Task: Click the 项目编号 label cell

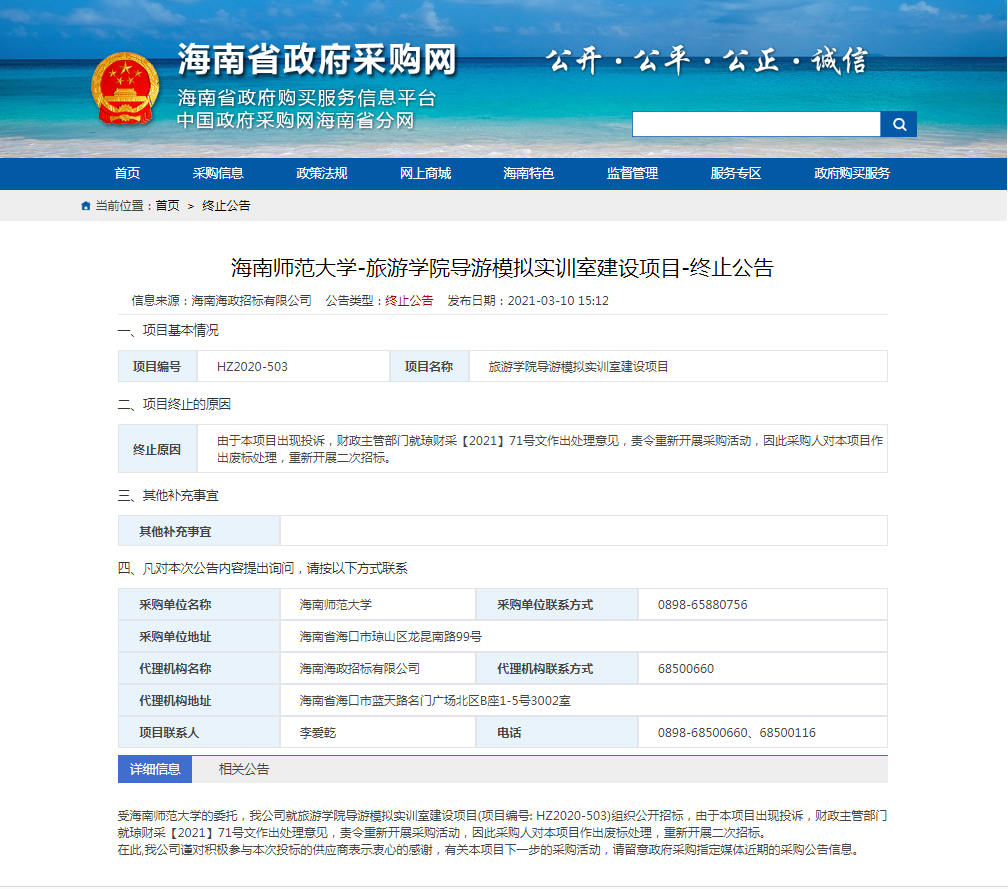Action: tap(158, 367)
